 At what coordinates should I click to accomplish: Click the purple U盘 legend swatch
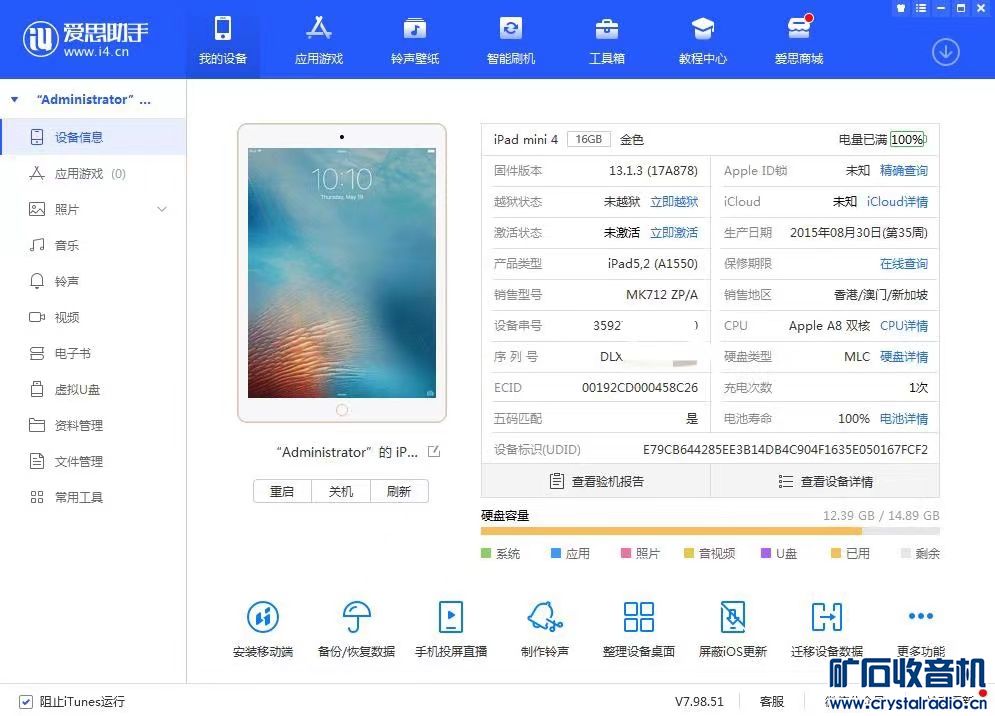coord(766,554)
